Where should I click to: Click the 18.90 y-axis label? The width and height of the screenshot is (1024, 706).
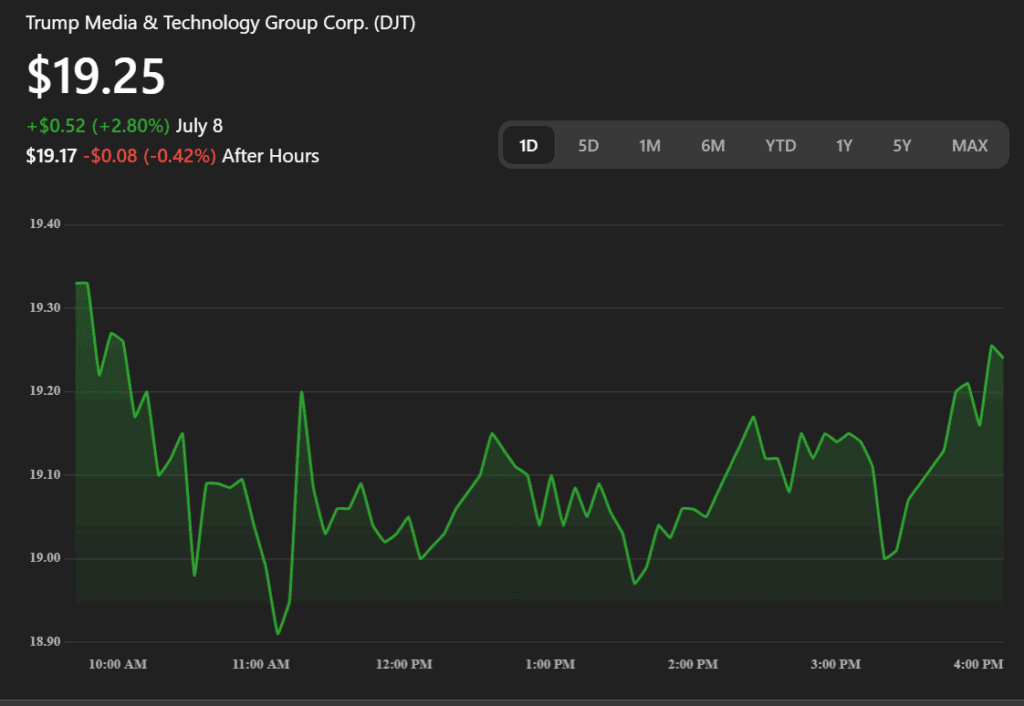pyautogui.click(x=45, y=641)
